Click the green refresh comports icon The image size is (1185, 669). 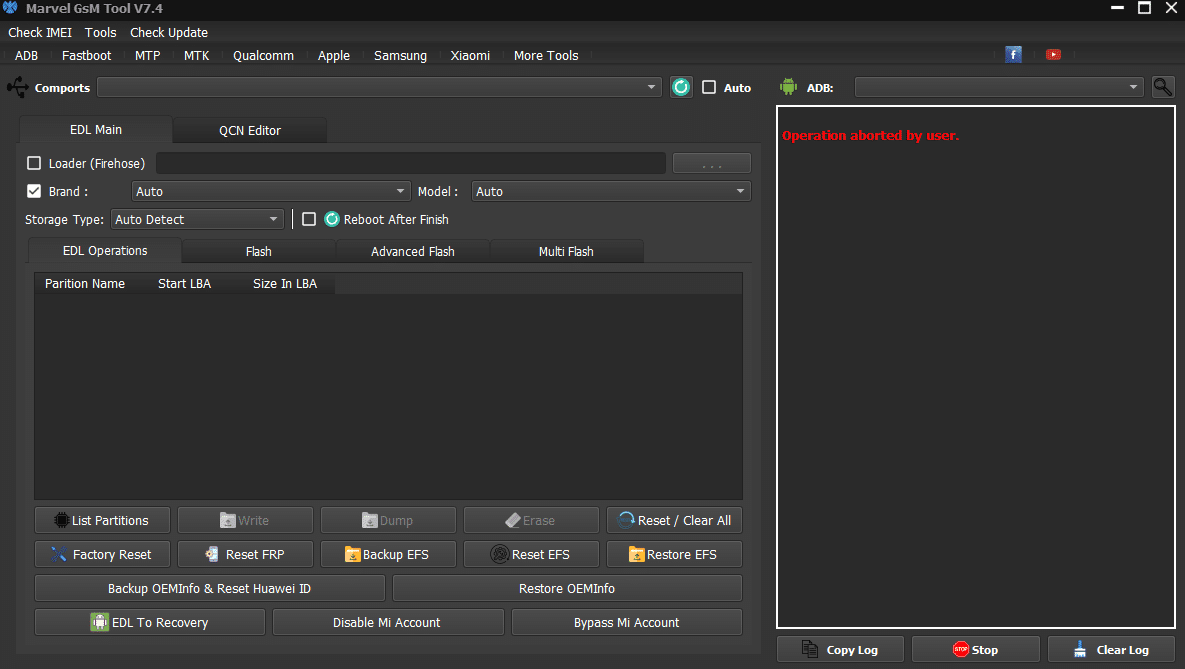681,87
